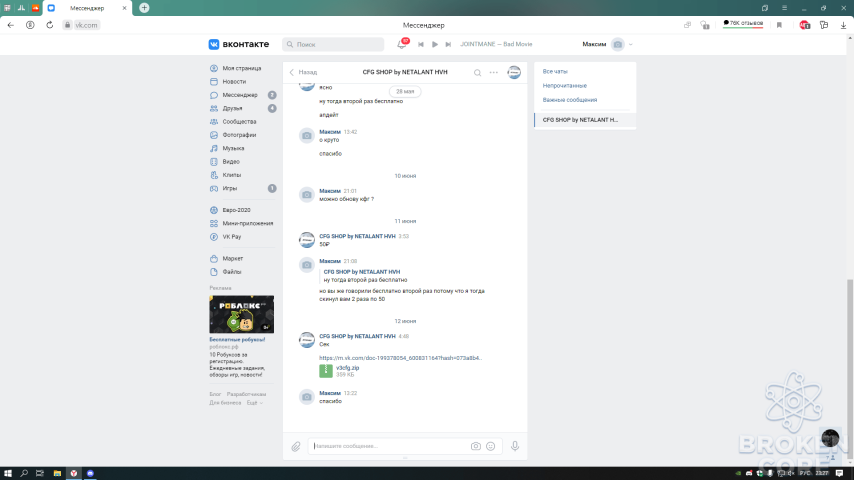Select the Все чаты filter
This screenshot has height=480, width=854.
tap(555, 71)
